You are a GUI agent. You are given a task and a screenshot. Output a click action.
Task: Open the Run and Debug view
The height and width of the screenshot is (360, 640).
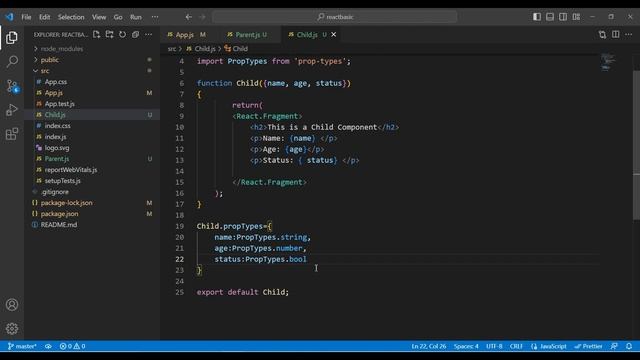pos(12,110)
